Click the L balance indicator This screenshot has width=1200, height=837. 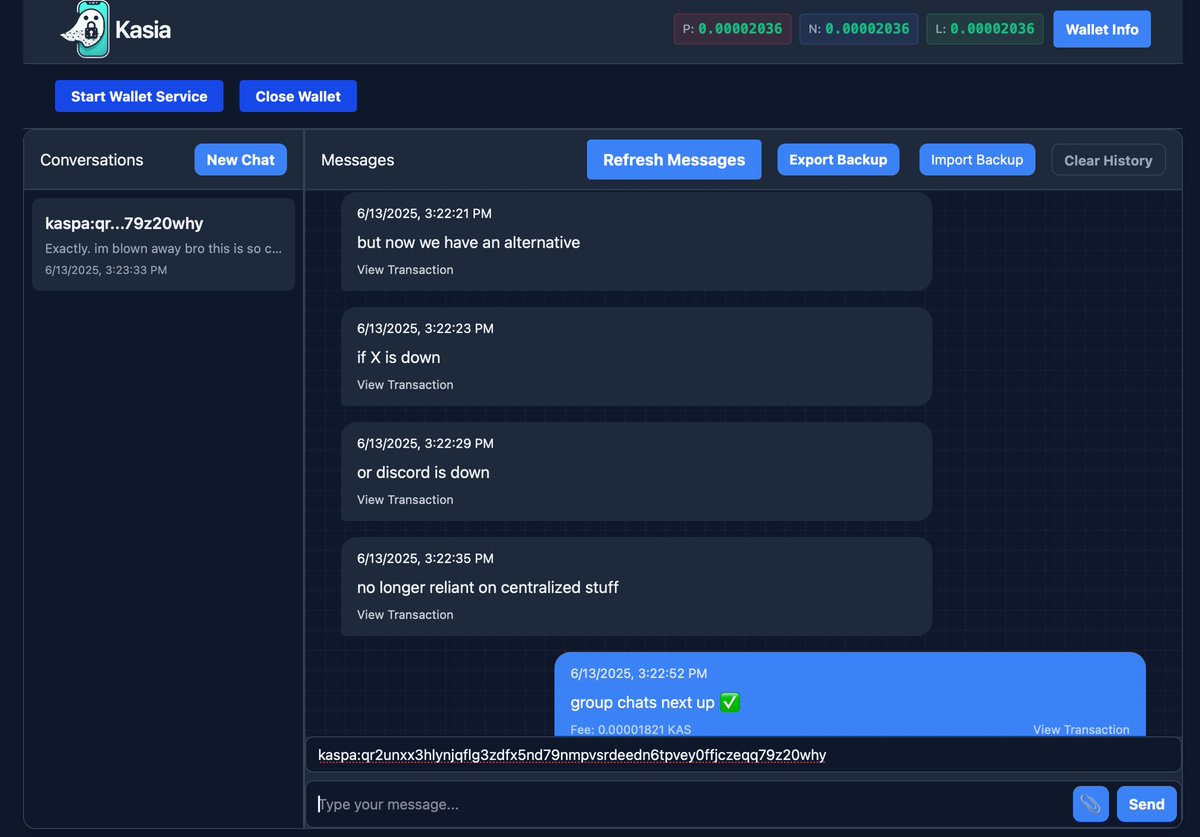click(x=984, y=28)
